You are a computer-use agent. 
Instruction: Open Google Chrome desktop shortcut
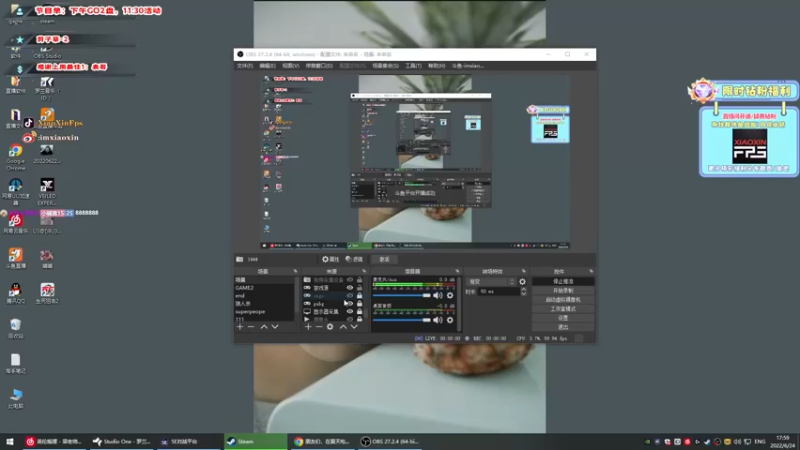(15, 157)
